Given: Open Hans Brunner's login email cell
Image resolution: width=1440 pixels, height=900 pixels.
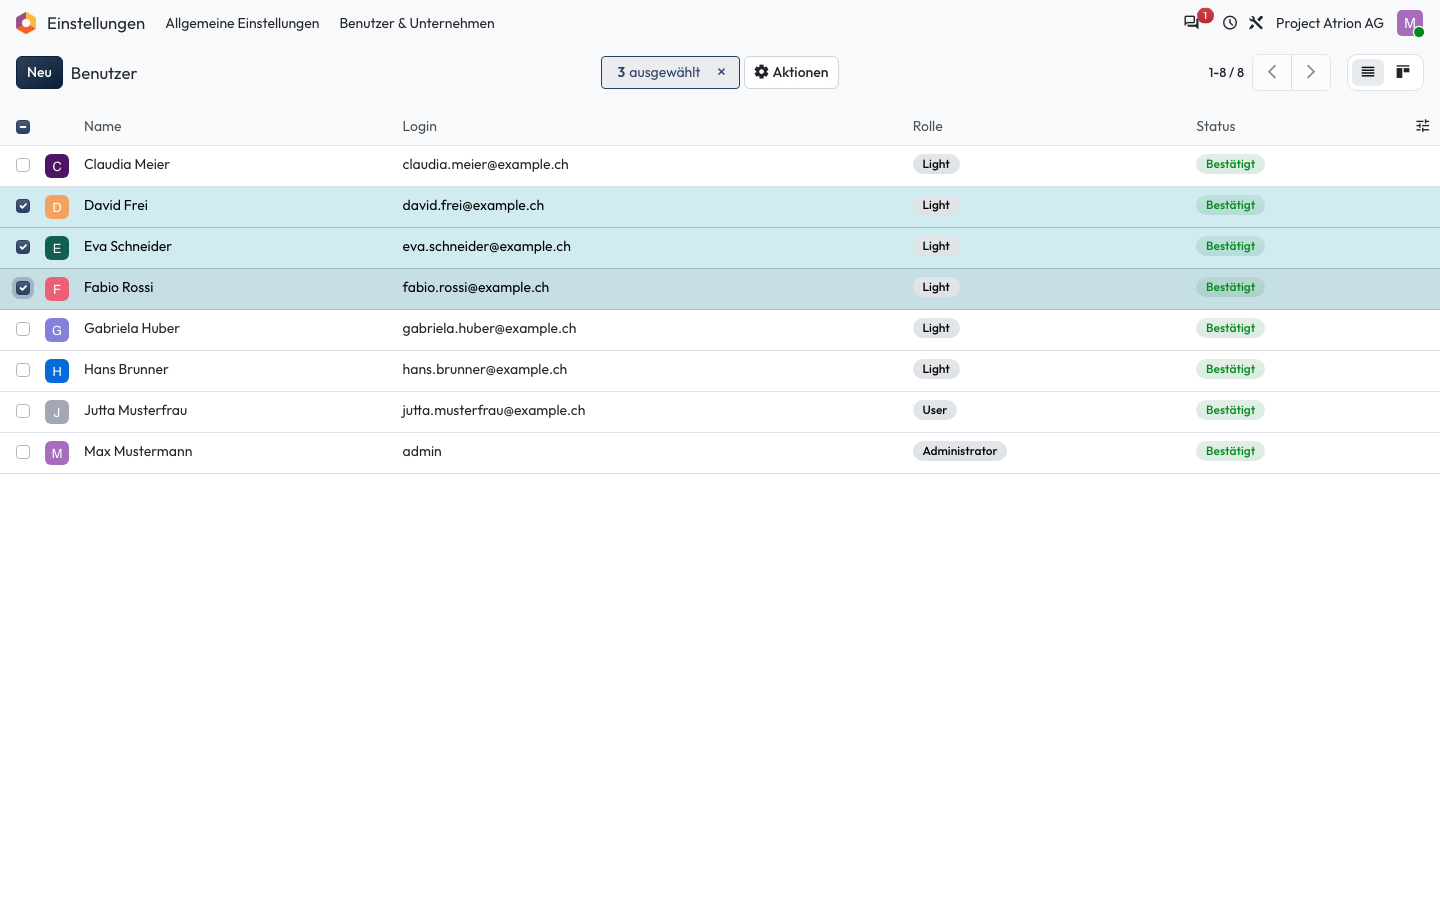Looking at the screenshot, I should [485, 369].
